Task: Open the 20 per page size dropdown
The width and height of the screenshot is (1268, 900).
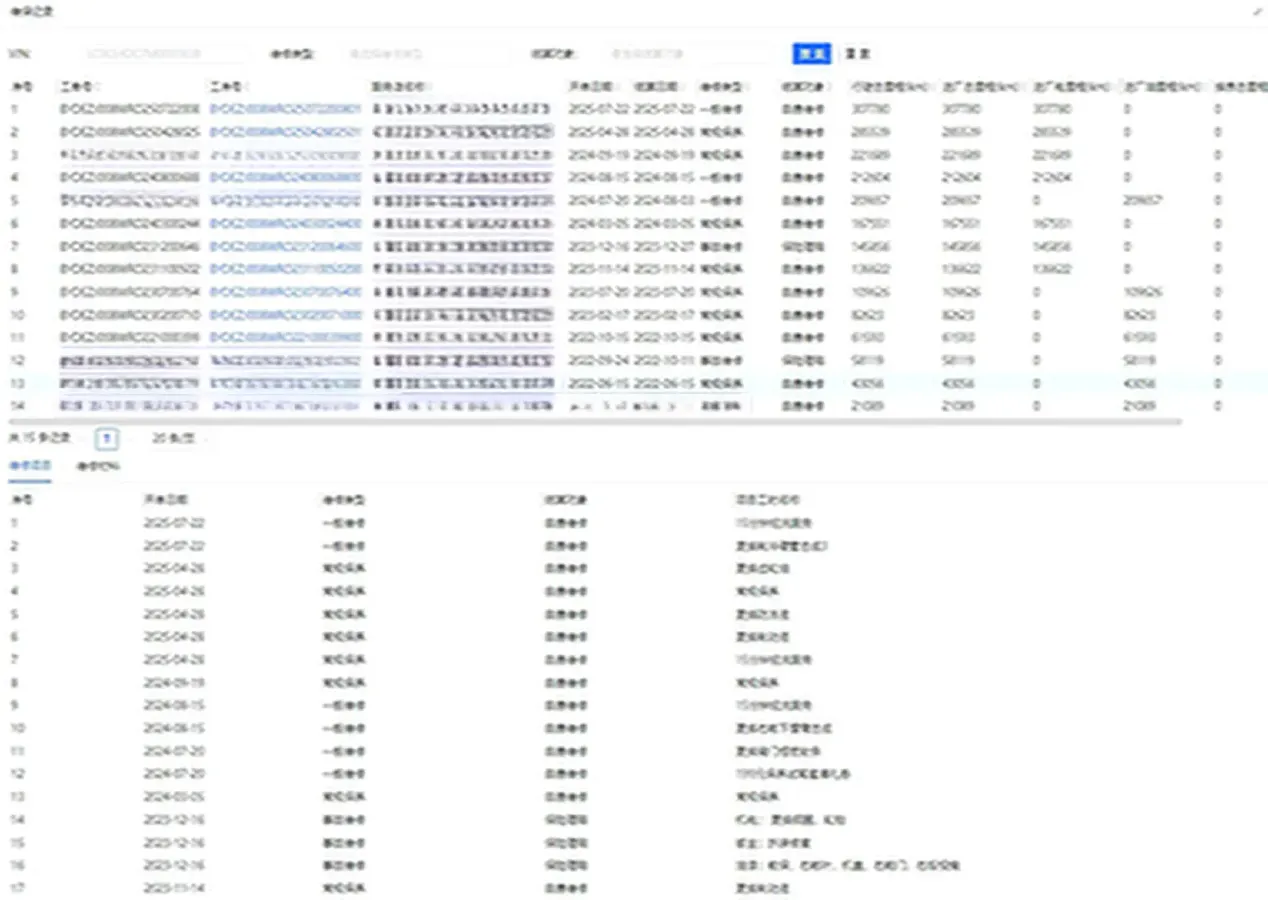Action: pos(175,438)
